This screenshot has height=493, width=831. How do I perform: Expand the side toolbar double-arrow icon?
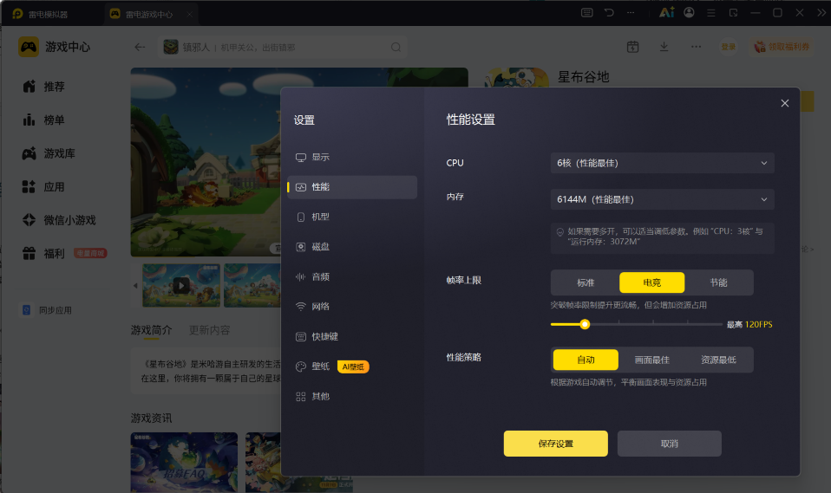point(821,13)
